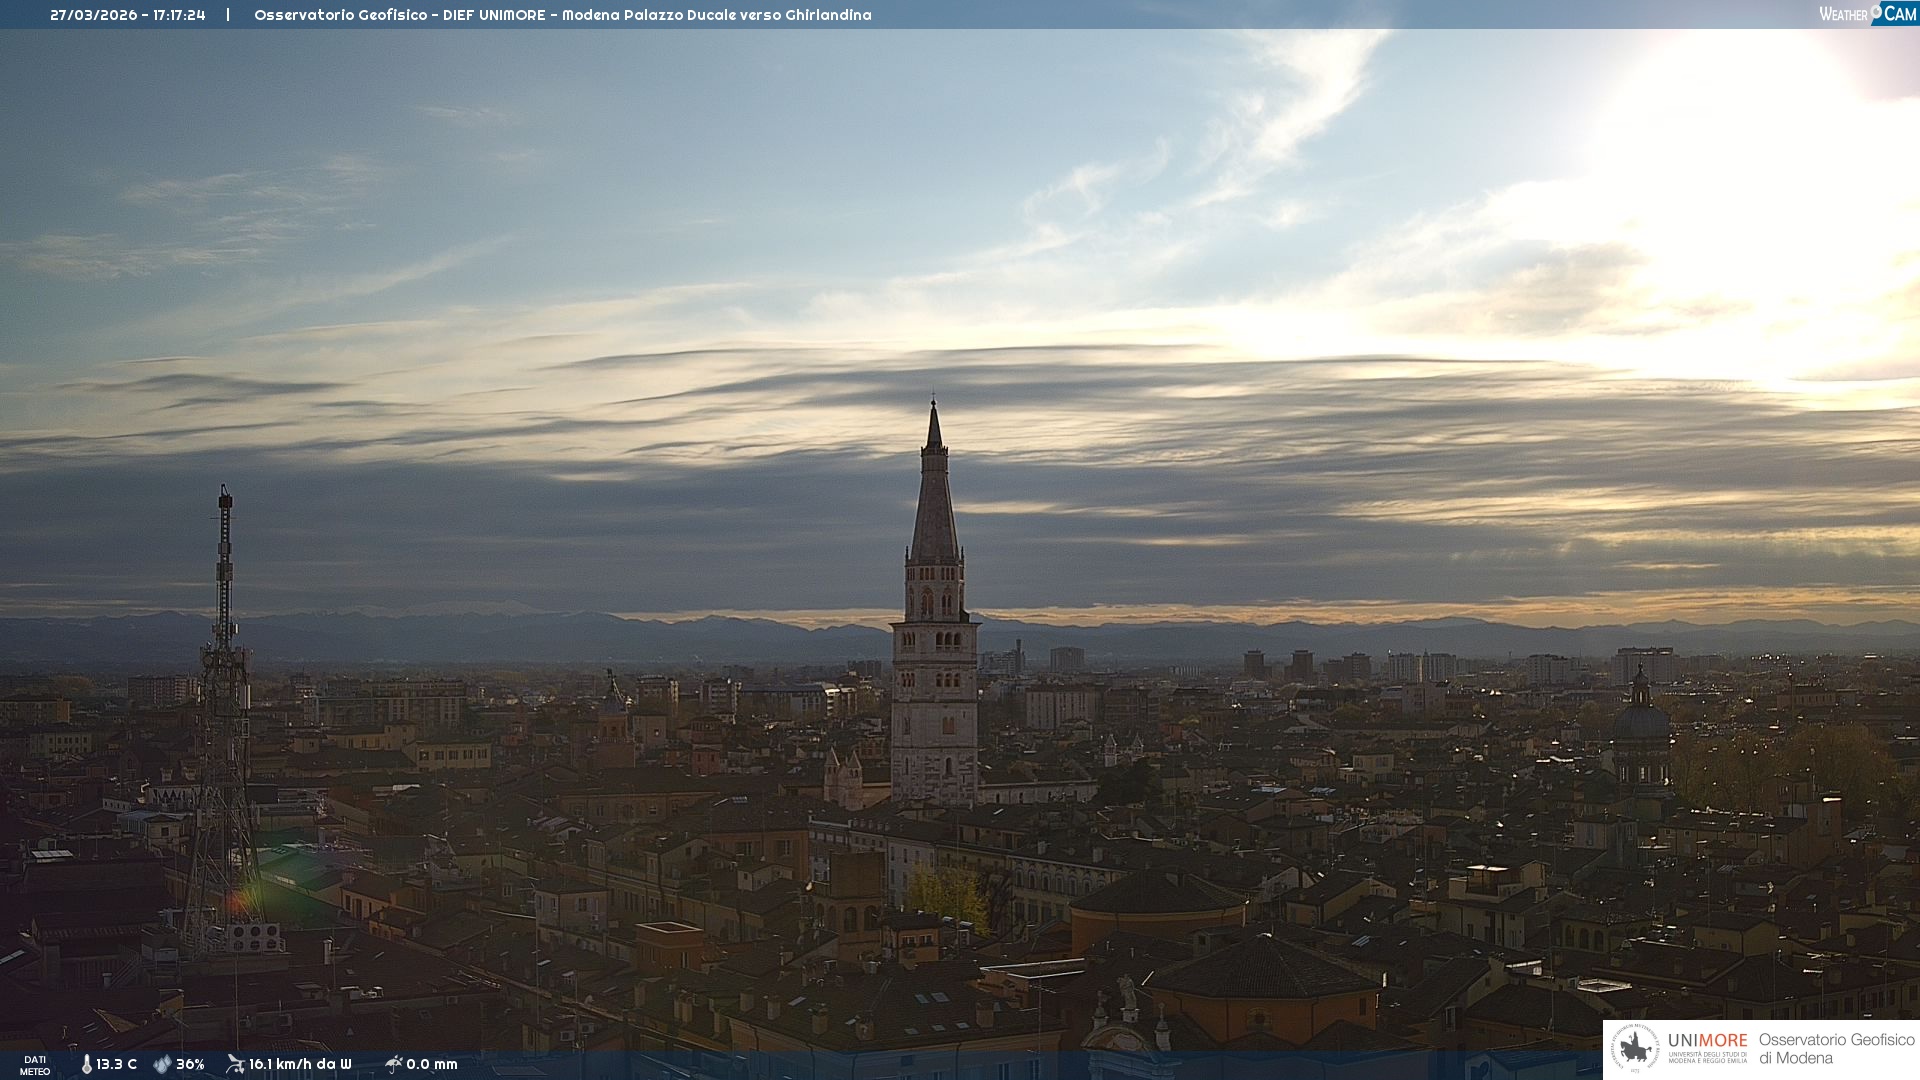This screenshot has height=1080, width=1920.
Task: Click the church dome on right side
Action: 1640,720
